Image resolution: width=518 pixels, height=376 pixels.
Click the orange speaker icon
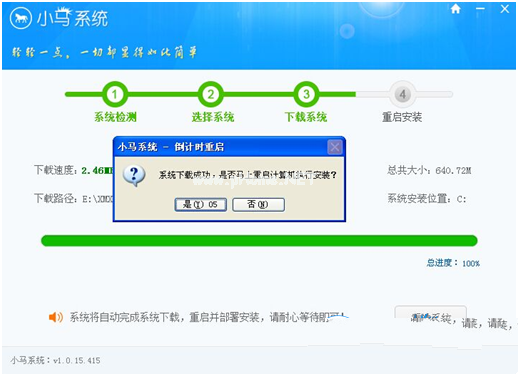click(56, 317)
